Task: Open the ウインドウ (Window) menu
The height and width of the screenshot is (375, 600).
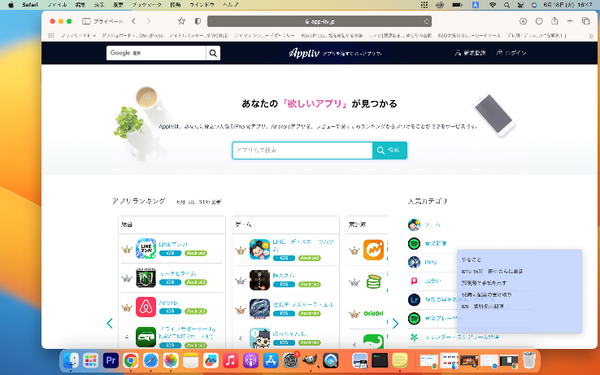Action: 202,5
